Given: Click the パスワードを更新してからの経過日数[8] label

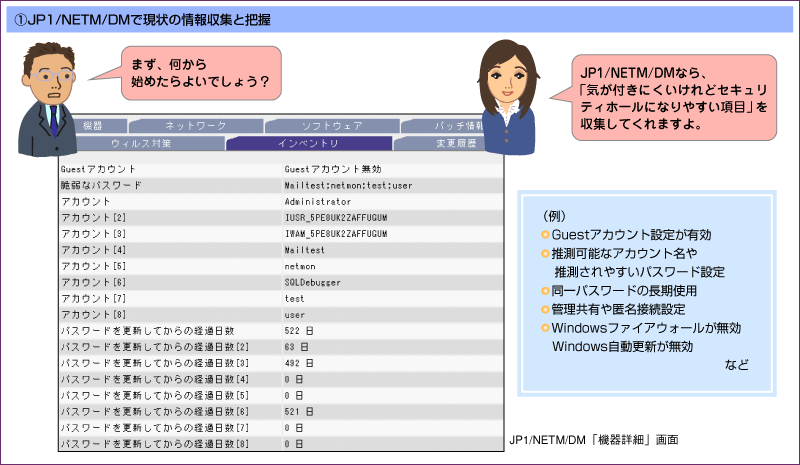Looking at the screenshot, I should tap(155, 444).
